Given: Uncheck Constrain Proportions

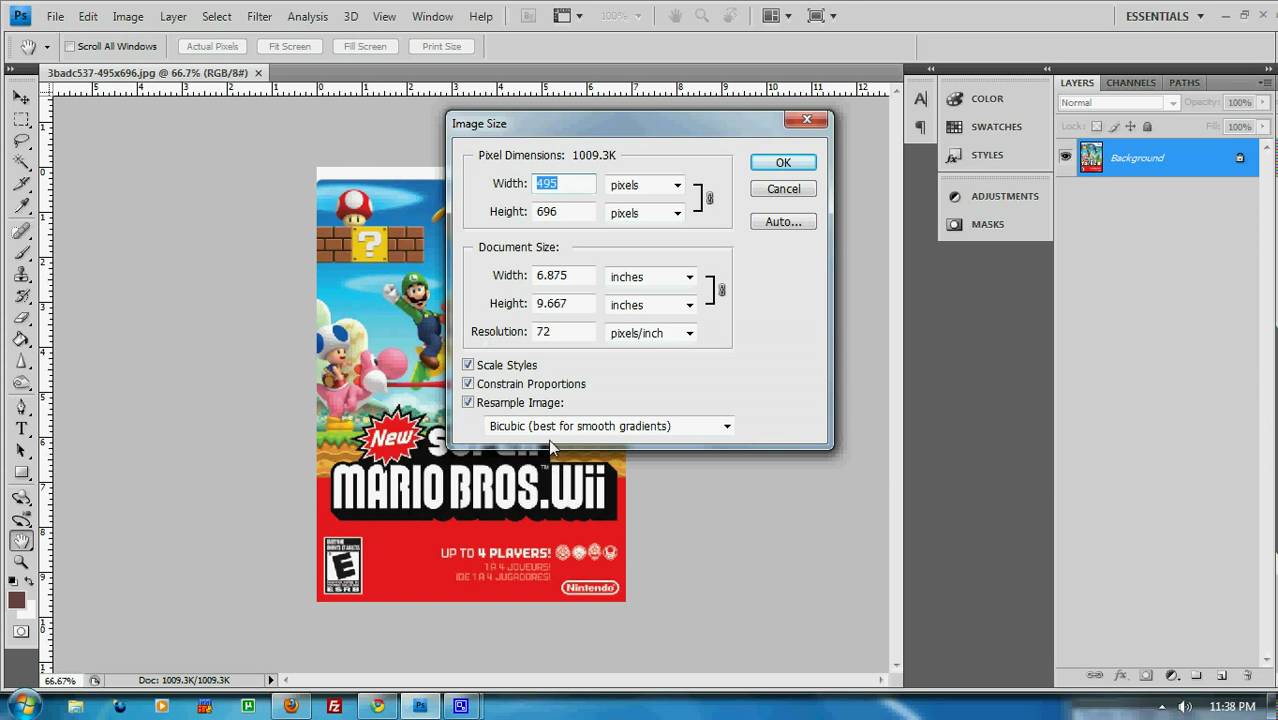Looking at the screenshot, I should pos(468,384).
